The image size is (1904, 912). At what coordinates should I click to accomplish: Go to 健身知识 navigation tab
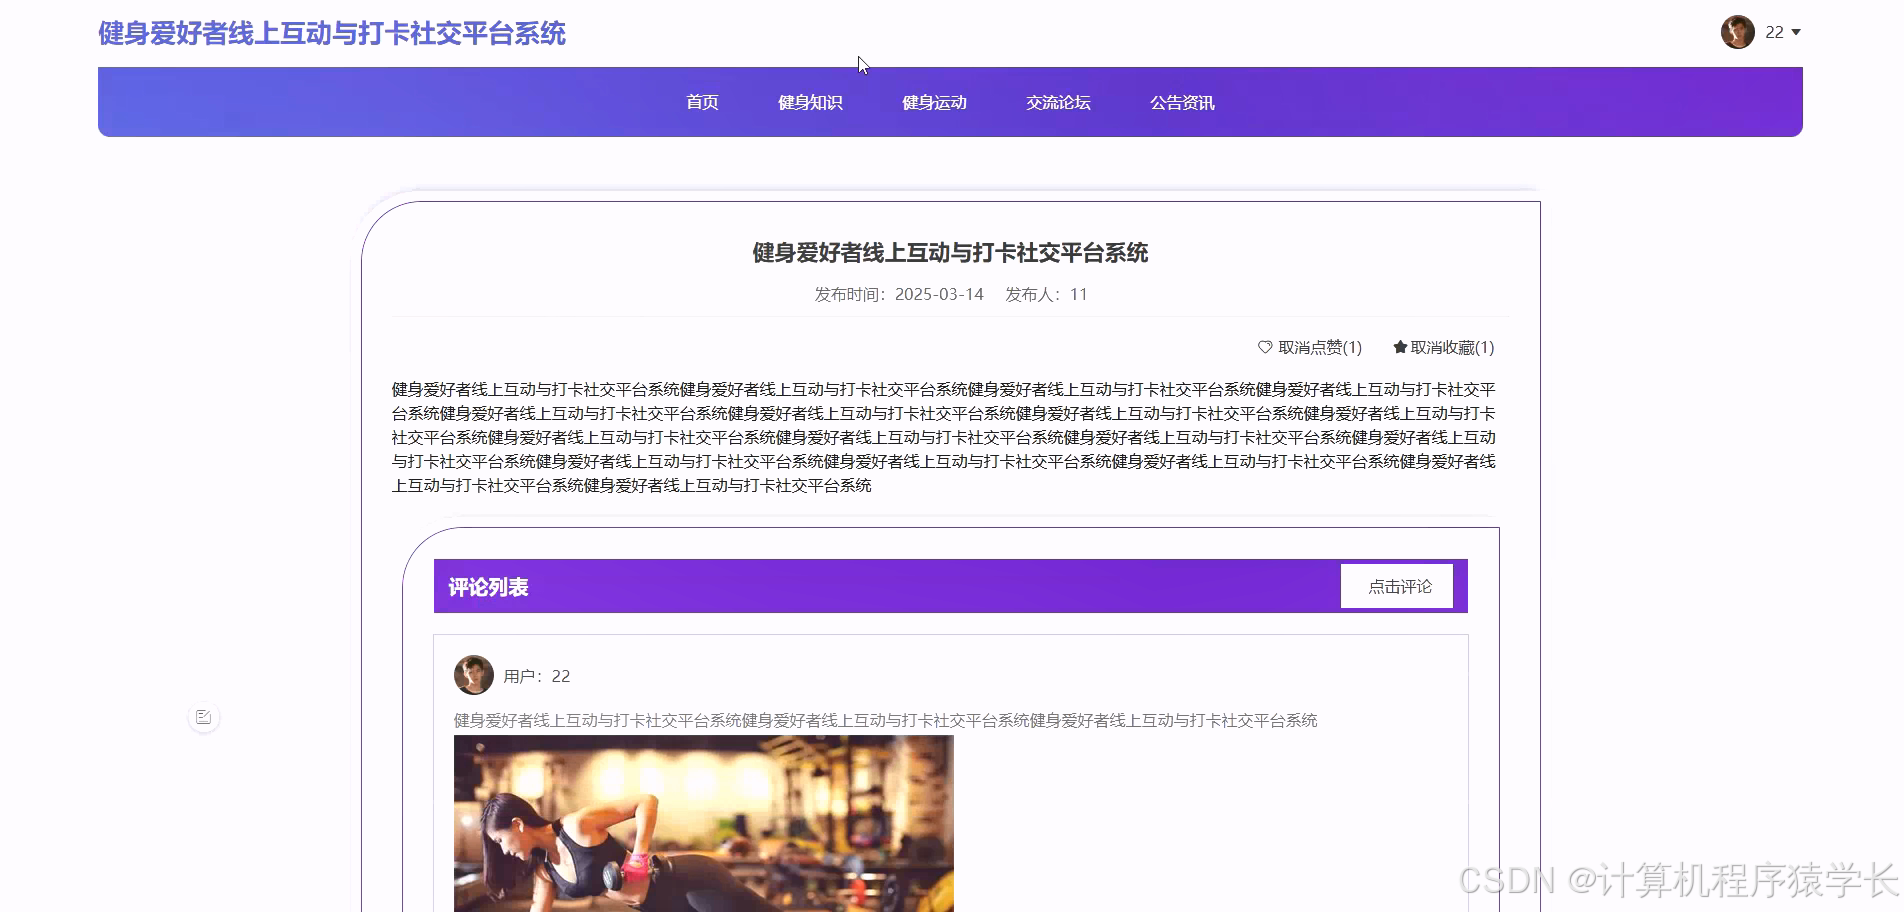coord(810,102)
